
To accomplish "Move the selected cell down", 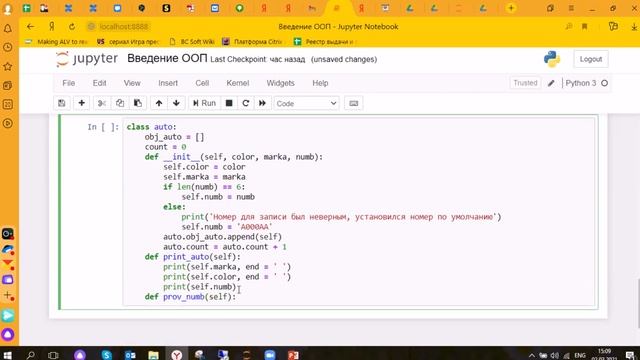I will pos(176,103).
